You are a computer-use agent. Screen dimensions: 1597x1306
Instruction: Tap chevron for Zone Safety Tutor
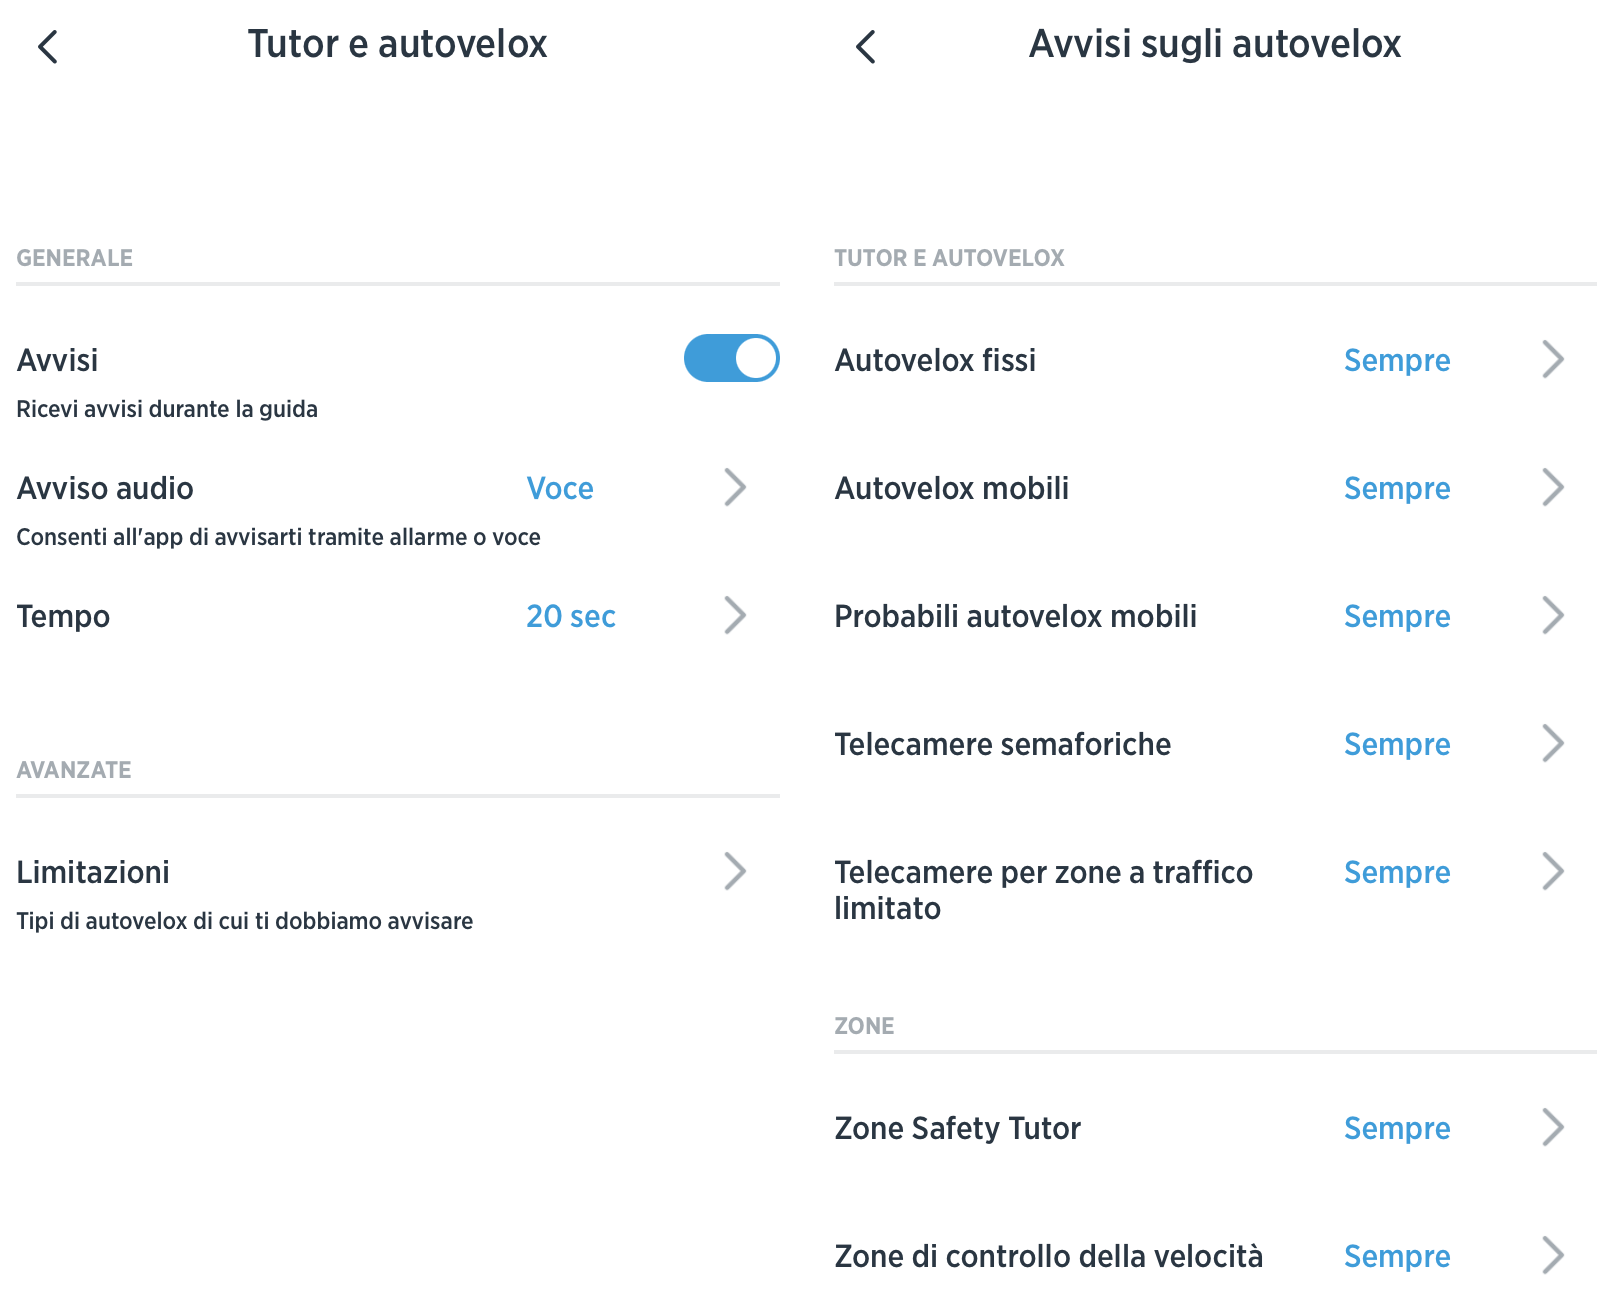coord(1552,1127)
